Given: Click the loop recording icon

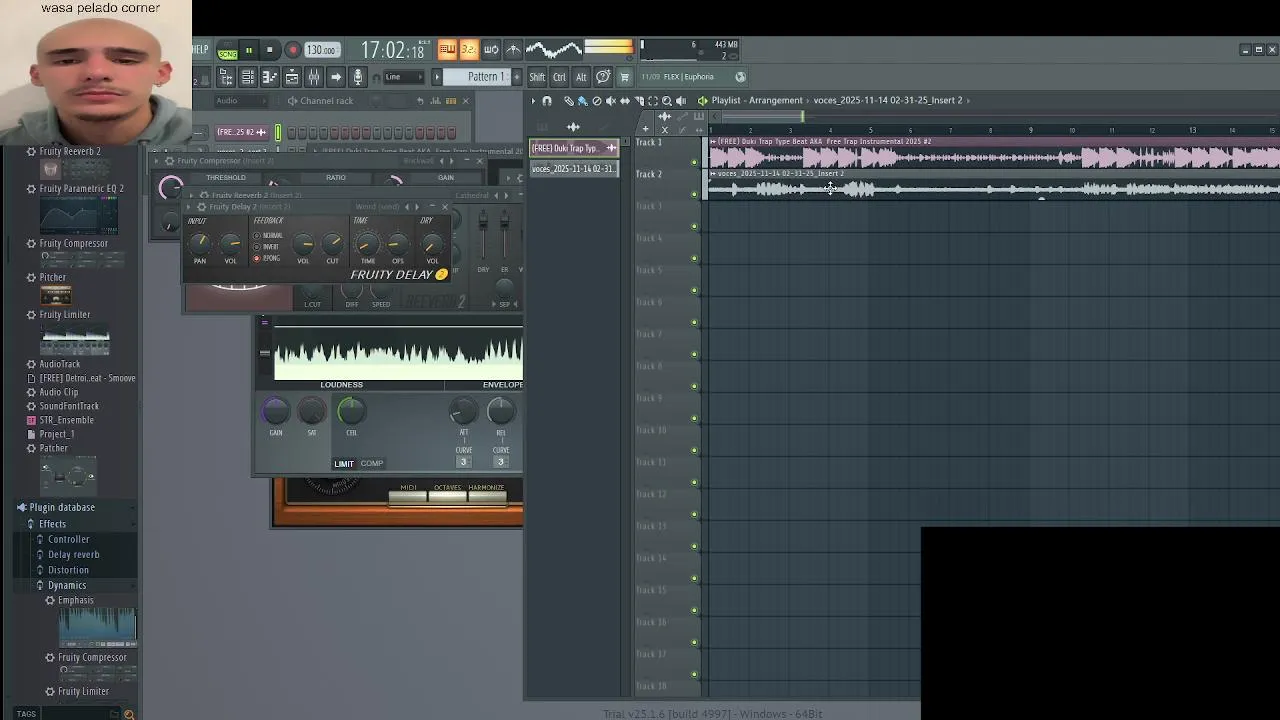Looking at the screenshot, I should (x=491, y=49).
